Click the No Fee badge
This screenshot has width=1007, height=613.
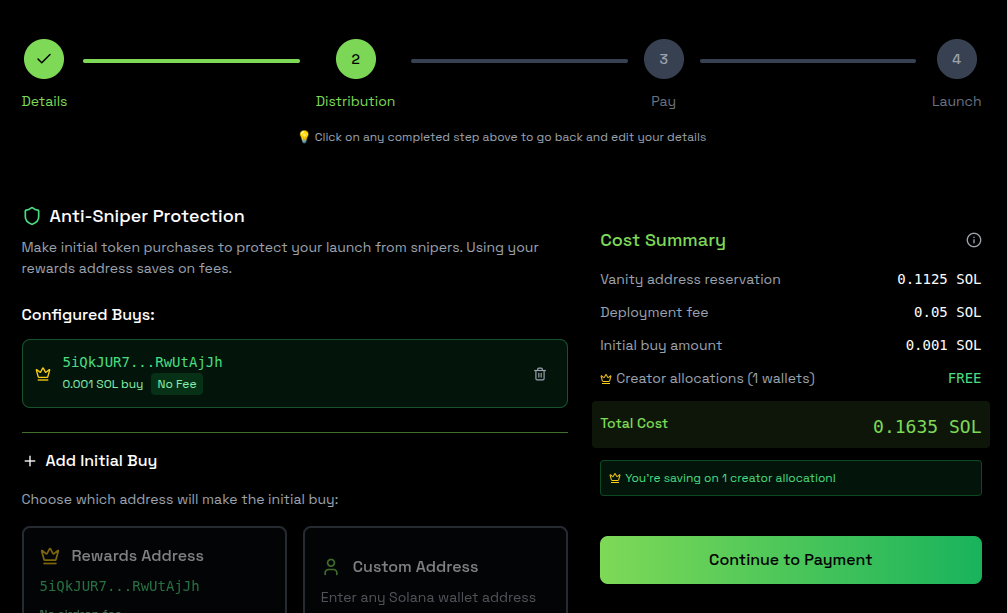tap(176, 383)
